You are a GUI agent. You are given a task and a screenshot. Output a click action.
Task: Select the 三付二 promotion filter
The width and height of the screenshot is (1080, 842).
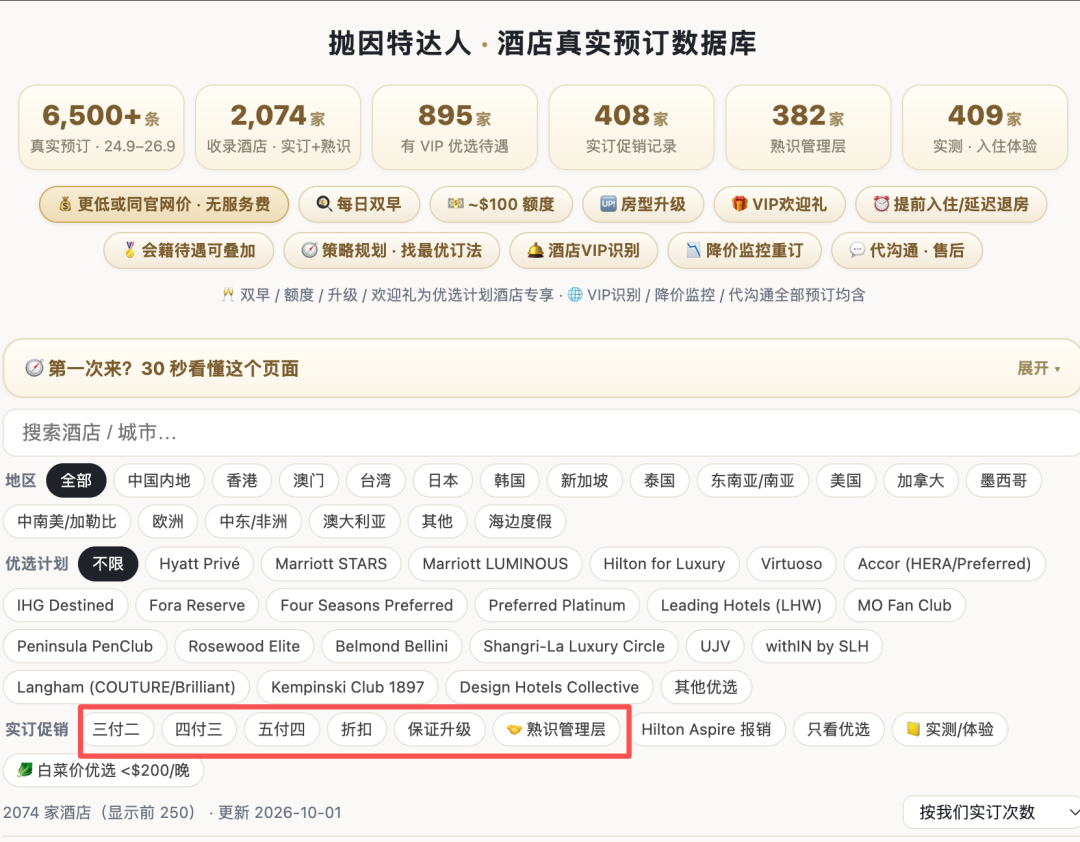coord(116,729)
